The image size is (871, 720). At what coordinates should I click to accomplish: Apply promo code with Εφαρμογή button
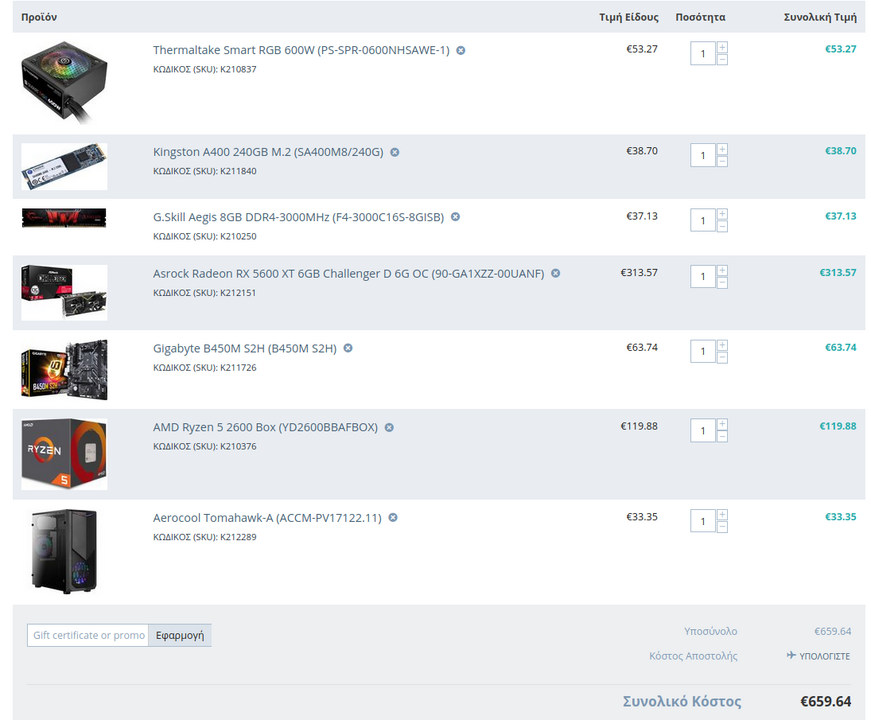tap(180, 635)
